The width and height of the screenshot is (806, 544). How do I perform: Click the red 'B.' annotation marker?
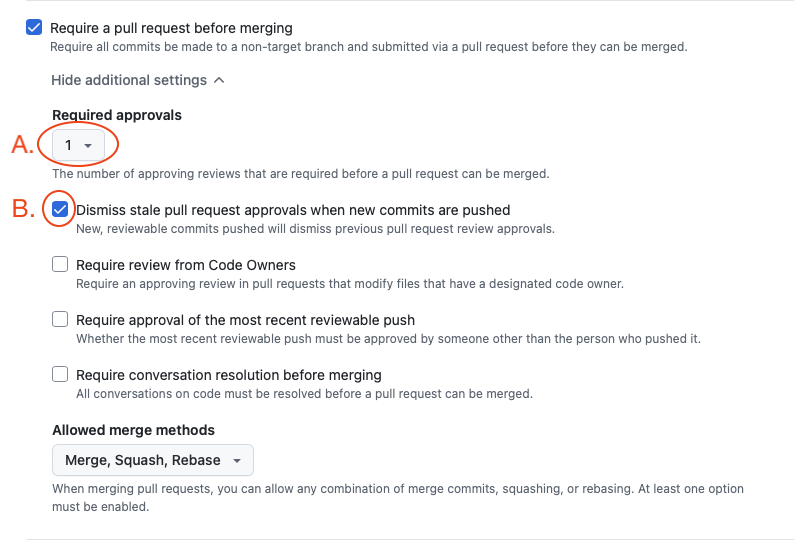click(22, 210)
